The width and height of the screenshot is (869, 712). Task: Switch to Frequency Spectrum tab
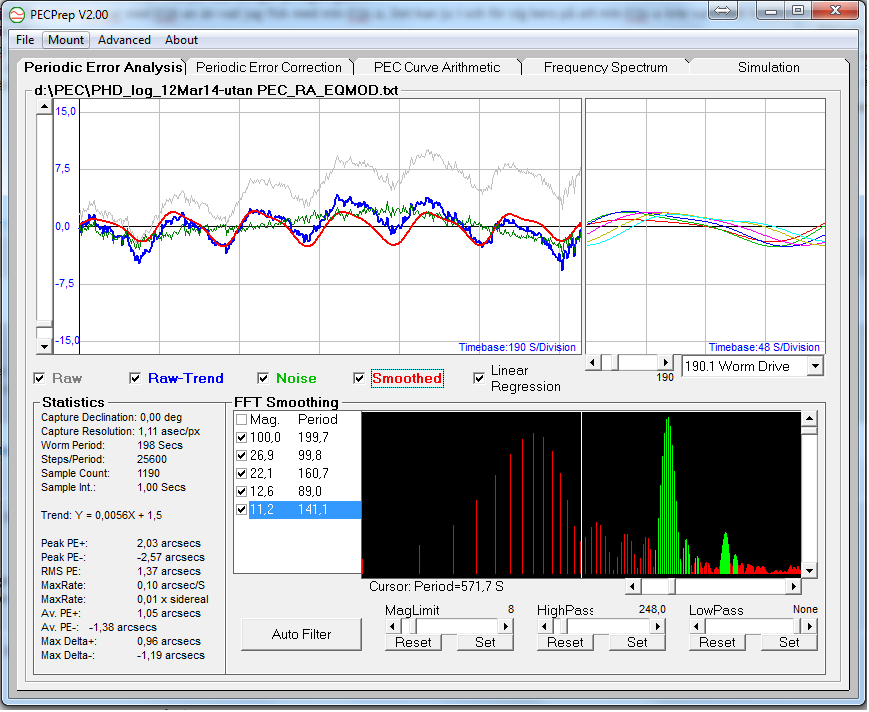(x=605, y=68)
